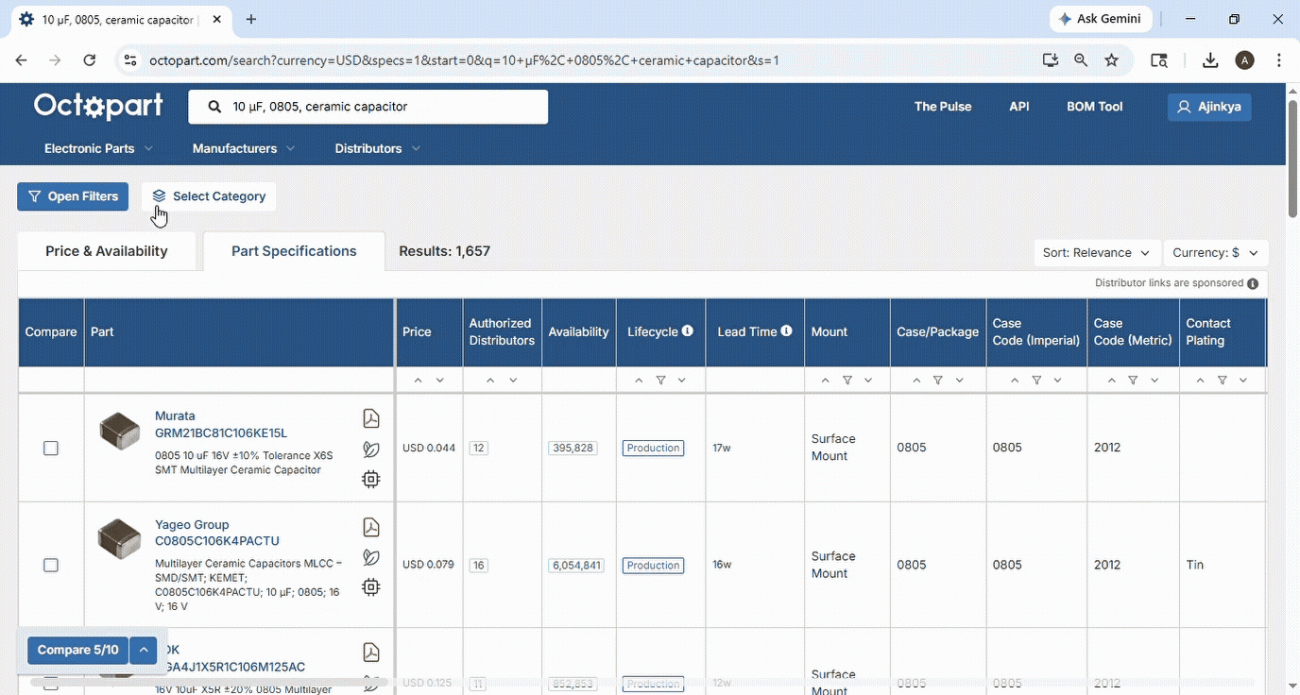The height and width of the screenshot is (695, 1300).
Task: Expand the Electronic Parts menu
Action: point(98,149)
